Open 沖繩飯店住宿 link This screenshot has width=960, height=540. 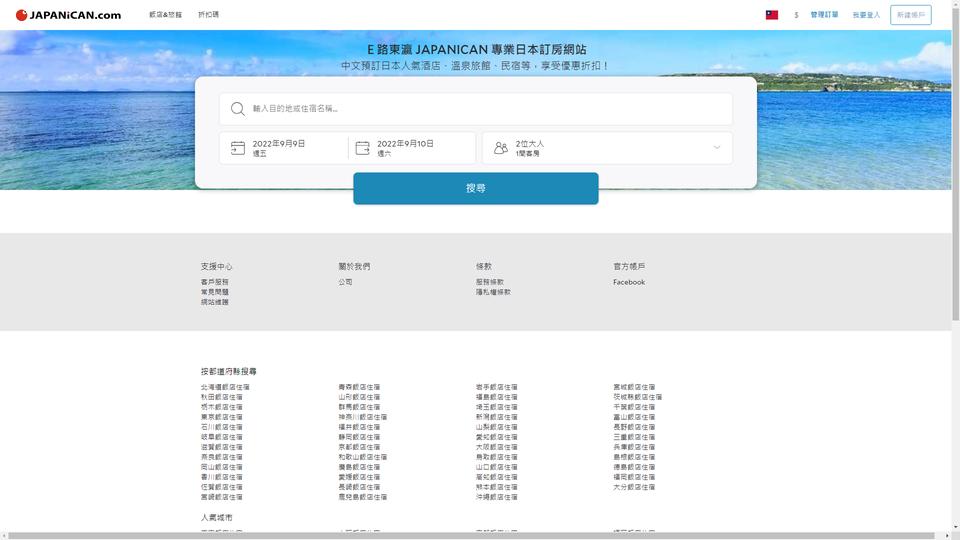point(497,497)
